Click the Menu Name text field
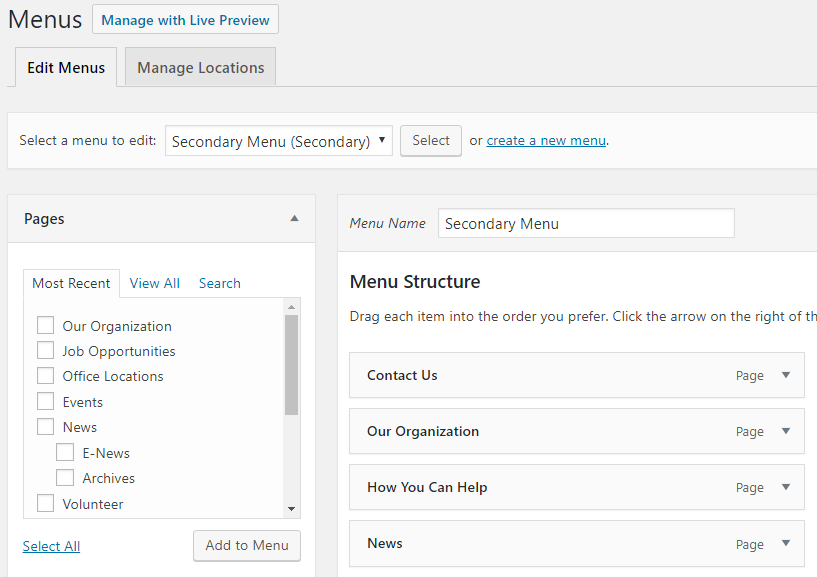Image resolution: width=817 pixels, height=577 pixels. coord(586,223)
